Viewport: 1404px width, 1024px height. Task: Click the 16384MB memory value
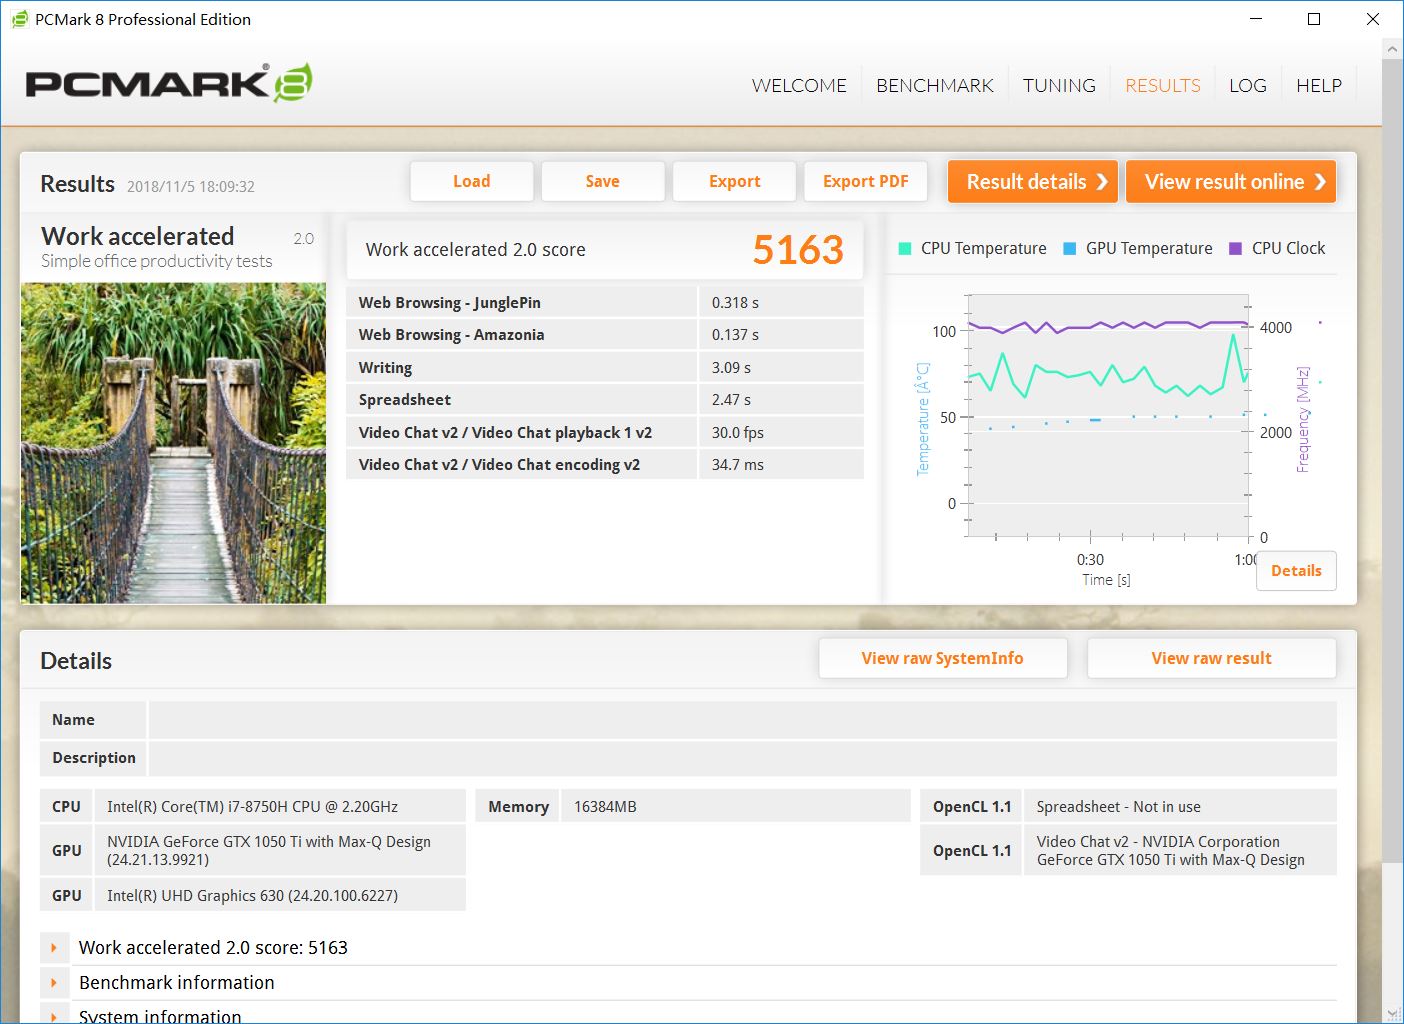coord(736,806)
